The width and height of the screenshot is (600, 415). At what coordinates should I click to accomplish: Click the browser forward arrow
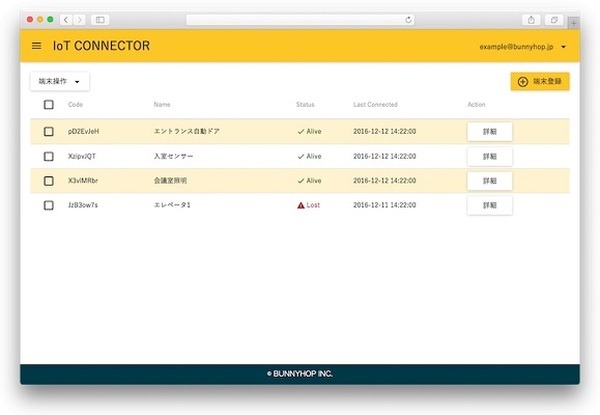[79, 19]
